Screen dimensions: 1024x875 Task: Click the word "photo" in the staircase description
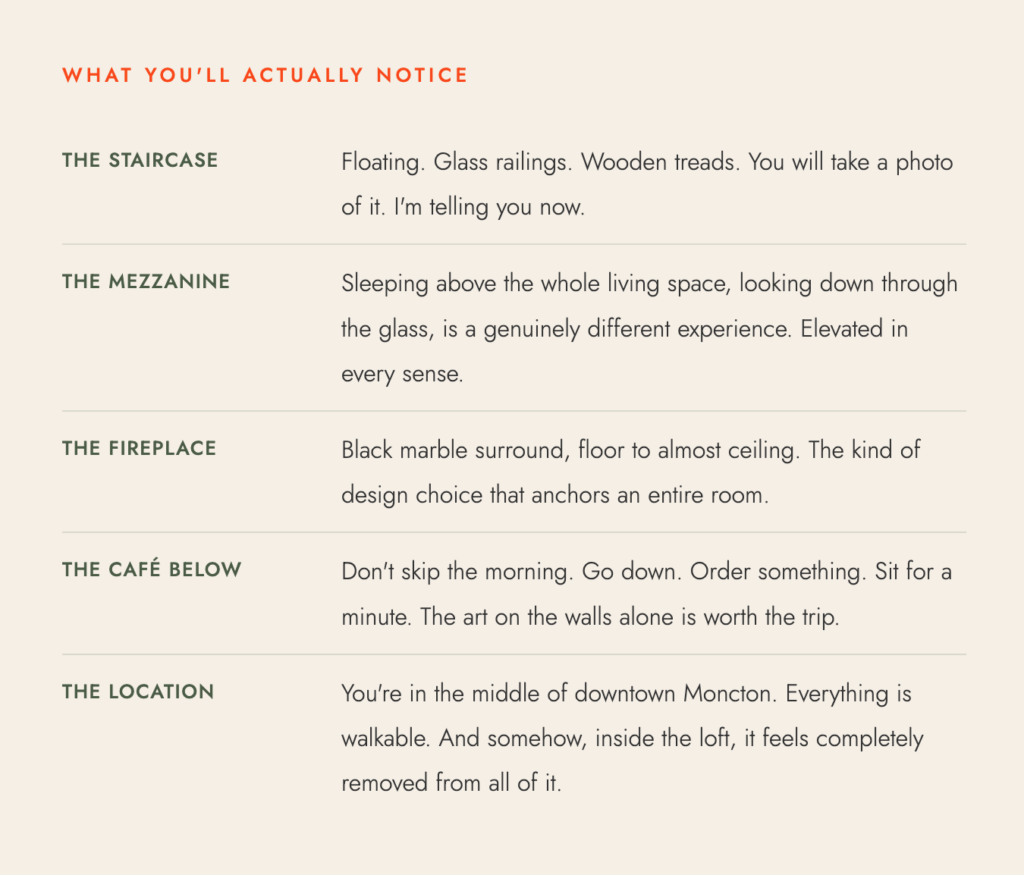point(924,162)
